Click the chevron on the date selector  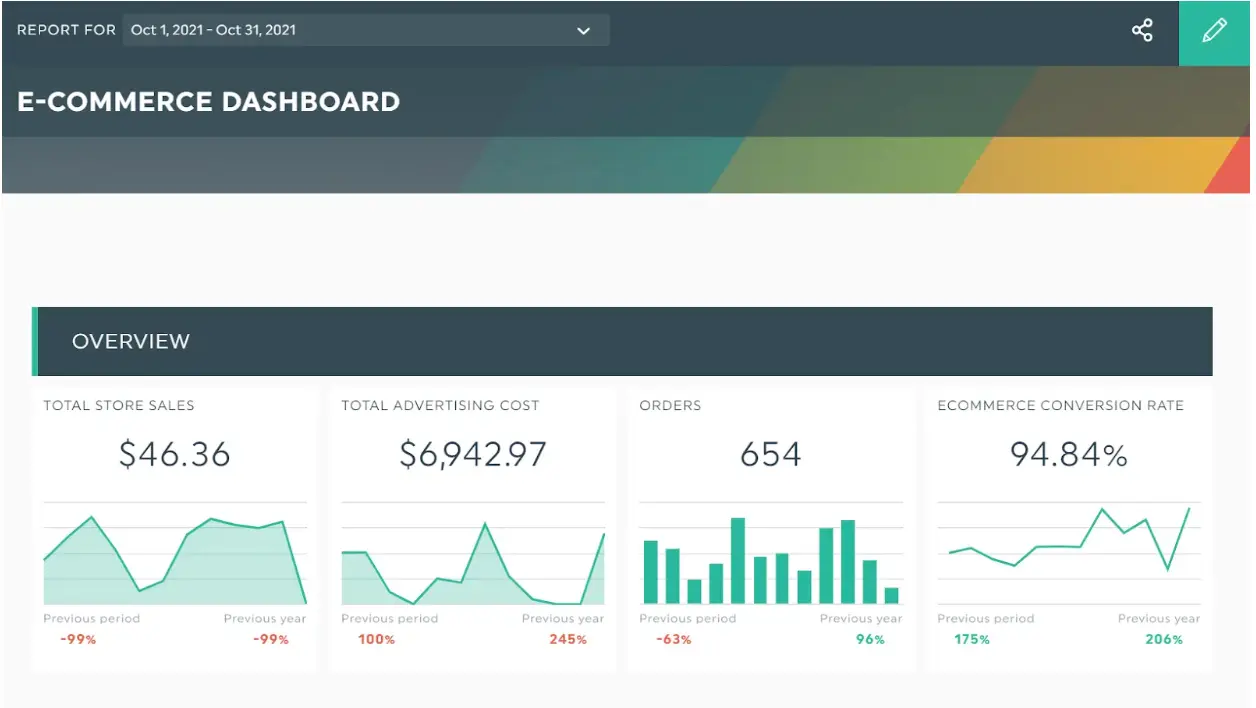[x=583, y=31]
